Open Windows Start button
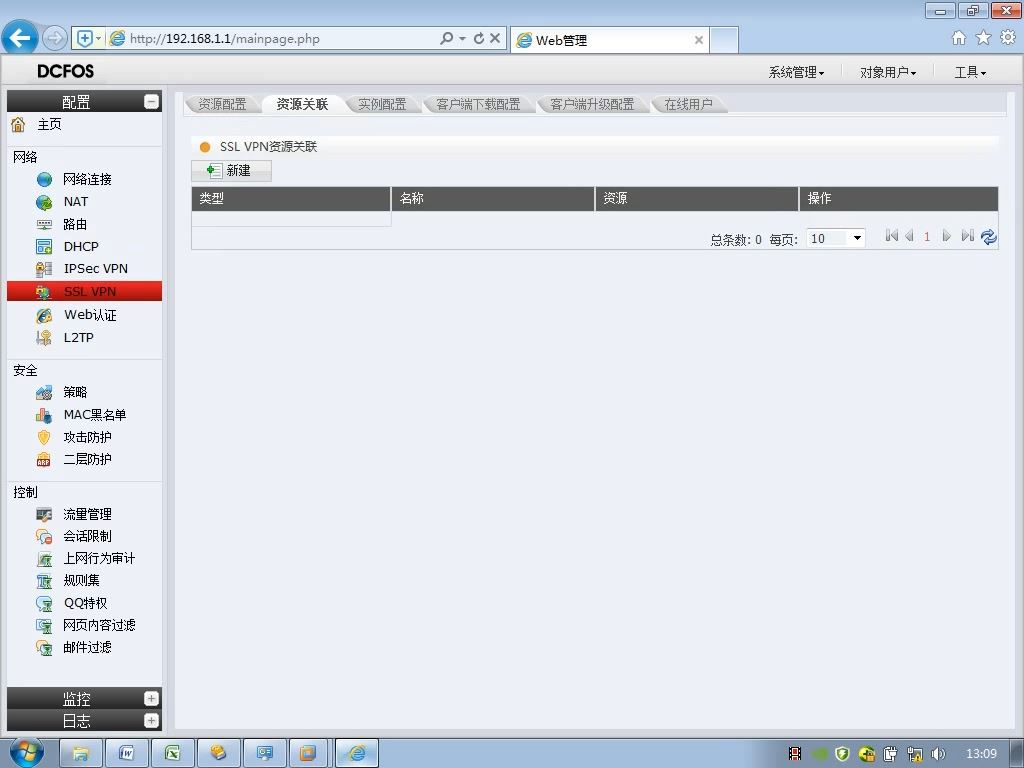Image resolution: width=1024 pixels, height=768 pixels. click(26, 753)
